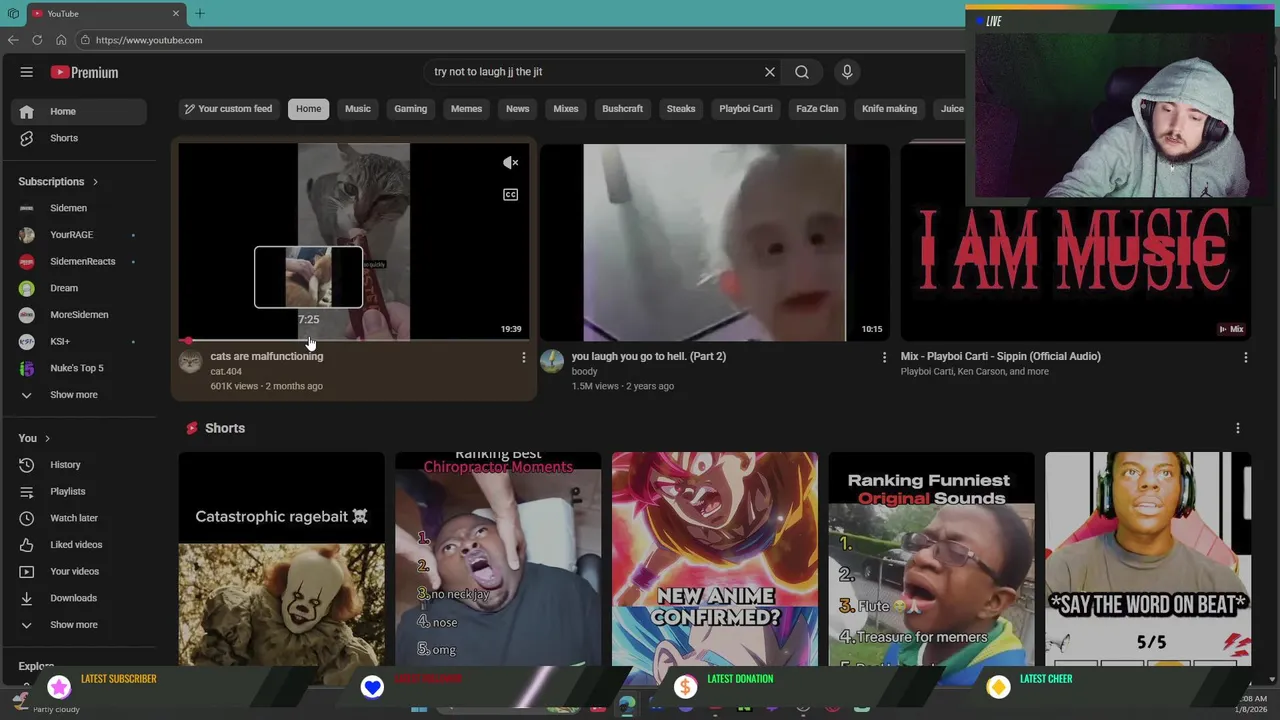Open the Sidemen subscription channel
The height and width of the screenshot is (720, 1280).
[x=79, y=208]
